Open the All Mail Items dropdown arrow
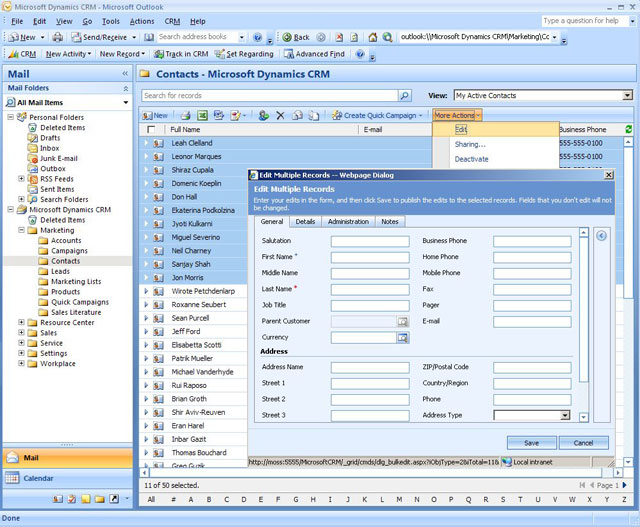Screen dimensions: 640x527 (126, 102)
